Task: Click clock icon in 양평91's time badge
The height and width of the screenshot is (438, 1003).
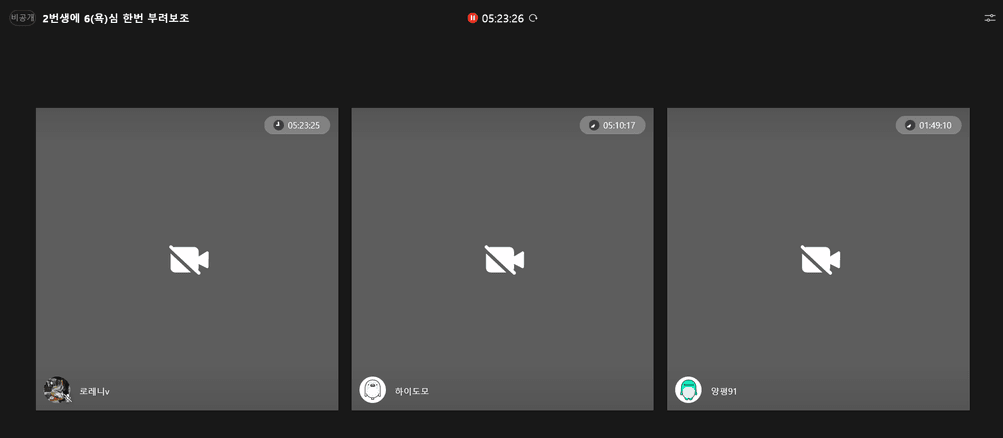Action: [910, 125]
